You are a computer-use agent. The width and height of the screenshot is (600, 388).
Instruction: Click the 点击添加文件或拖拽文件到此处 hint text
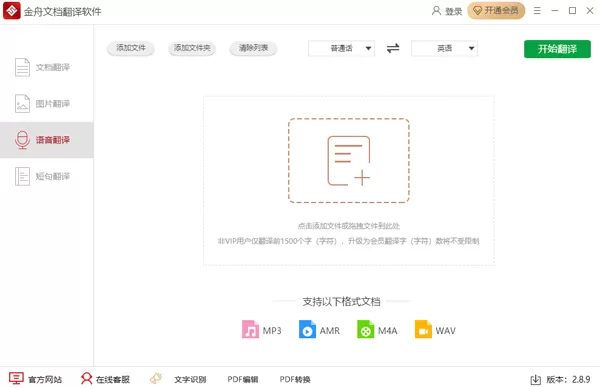tap(349, 226)
